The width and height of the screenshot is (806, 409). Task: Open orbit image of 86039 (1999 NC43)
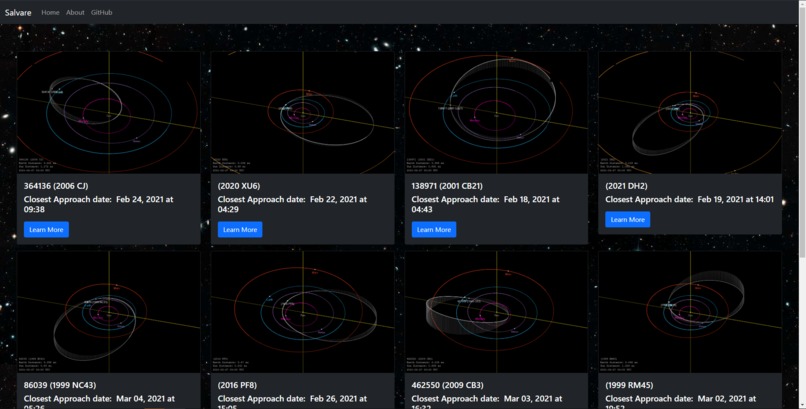coord(108,312)
